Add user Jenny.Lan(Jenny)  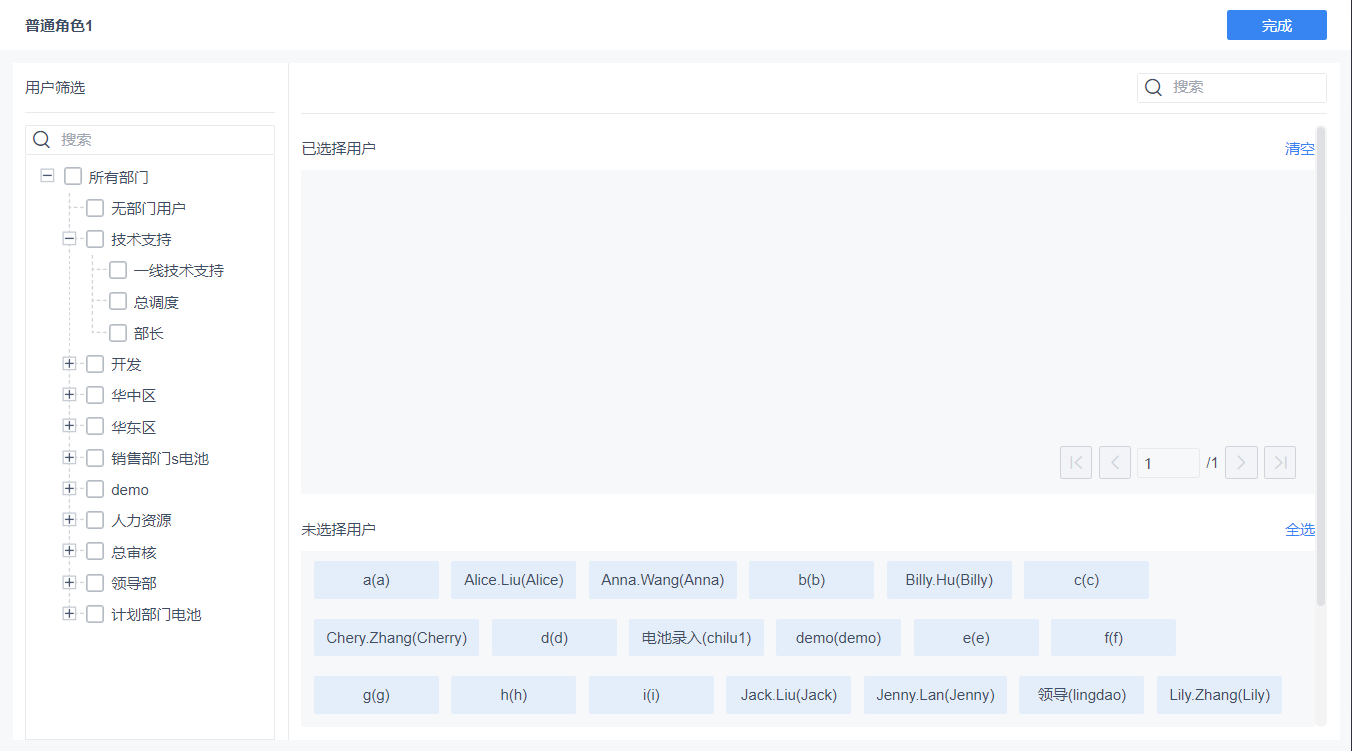click(935, 695)
